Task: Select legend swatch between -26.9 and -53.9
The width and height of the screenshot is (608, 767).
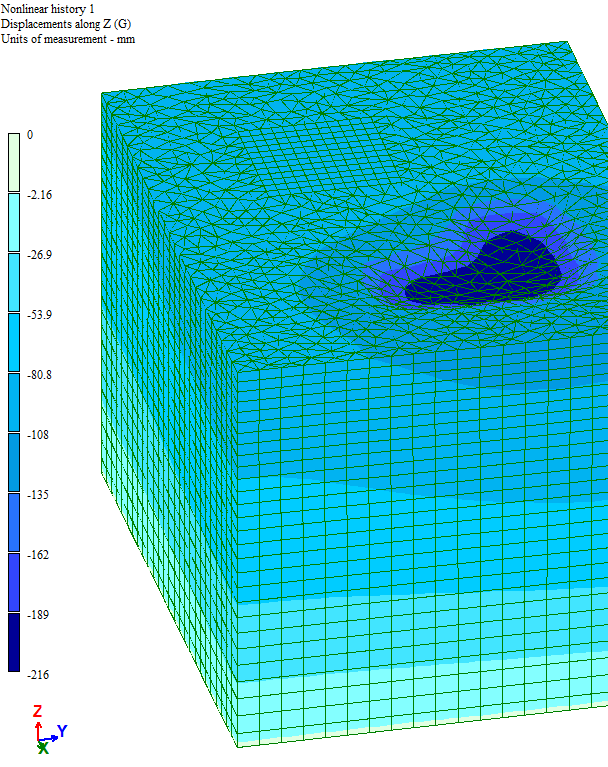Action: [x=14, y=282]
